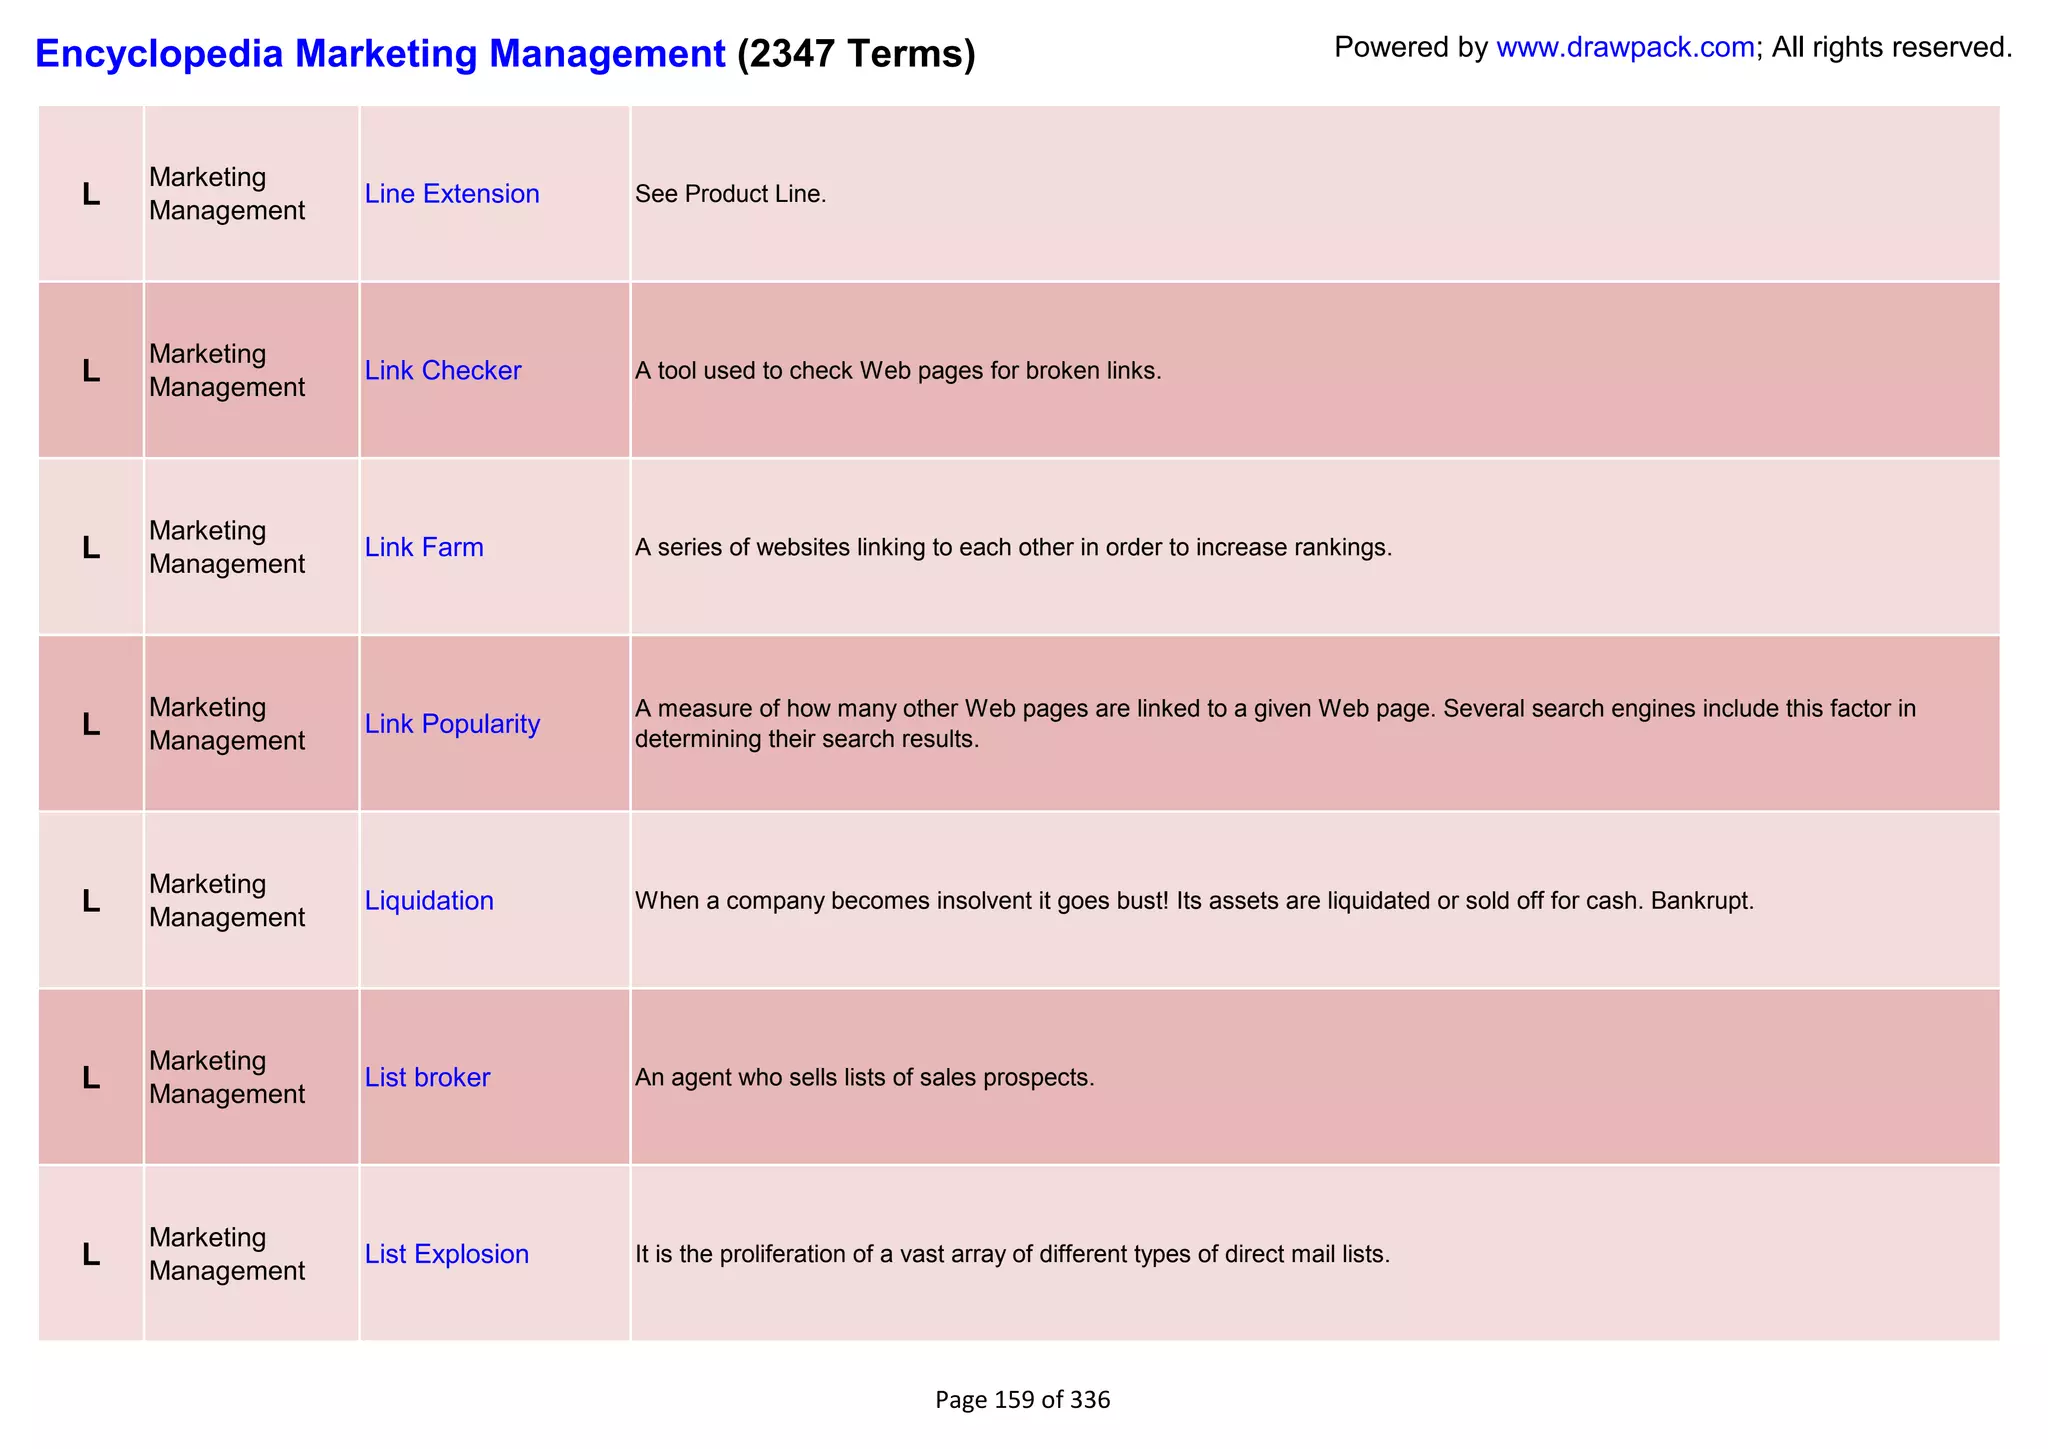Click the '(2347 Terms)' heading text

coord(856,53)
